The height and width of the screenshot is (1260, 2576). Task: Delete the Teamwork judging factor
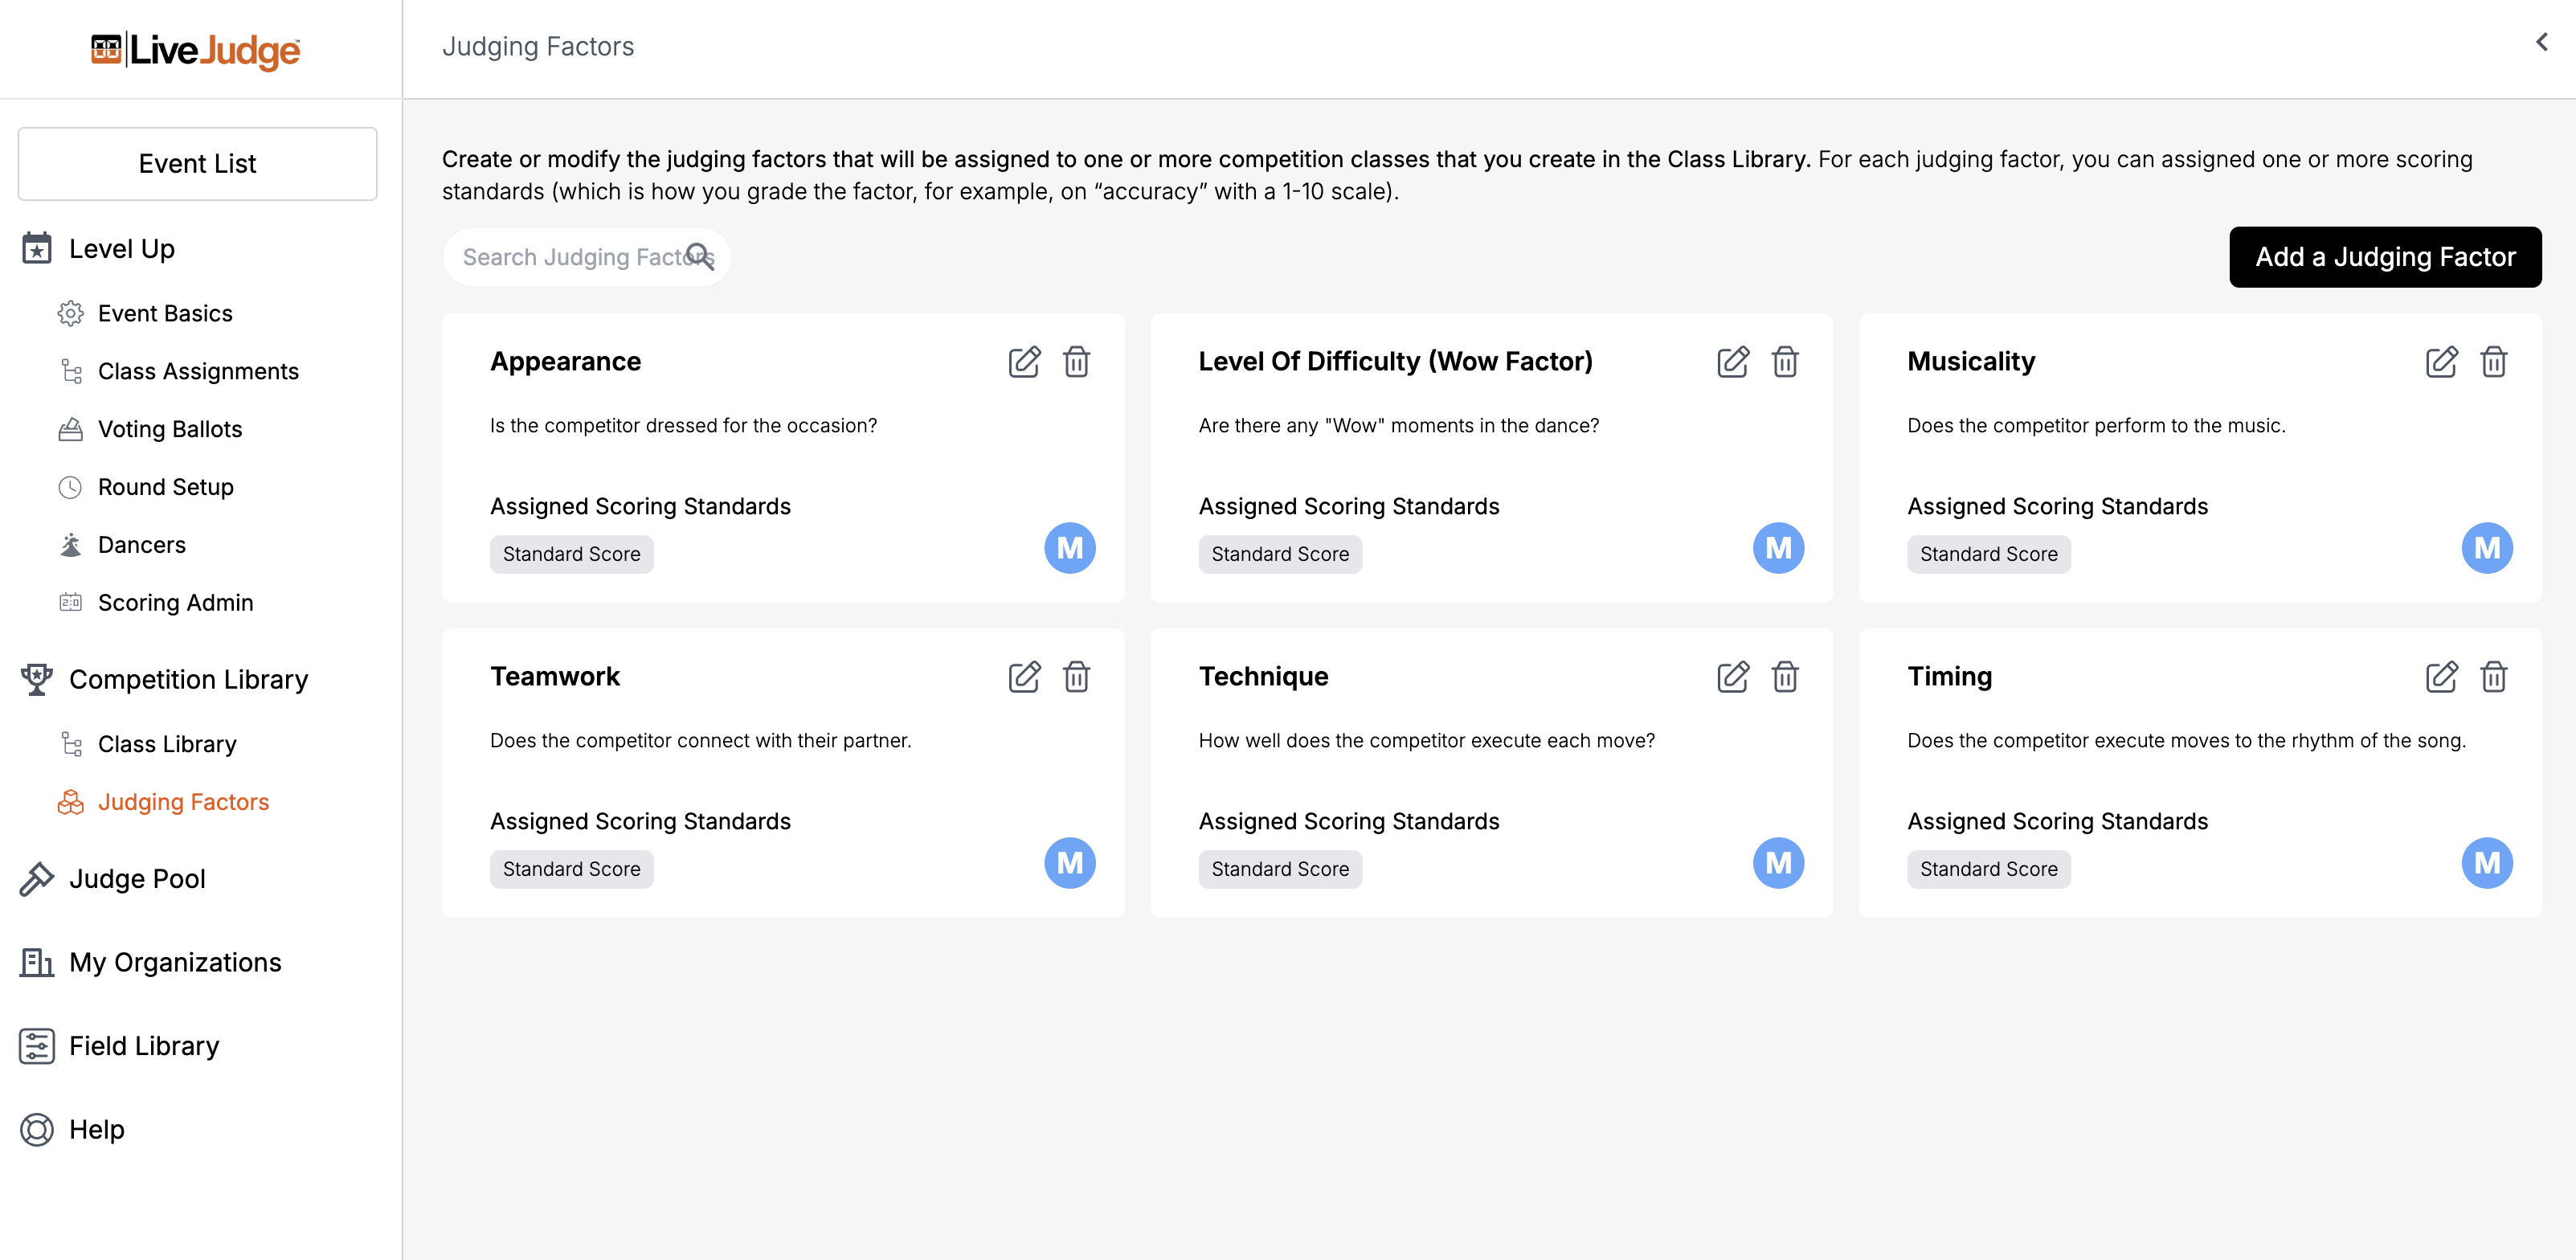coord(1076,677)
